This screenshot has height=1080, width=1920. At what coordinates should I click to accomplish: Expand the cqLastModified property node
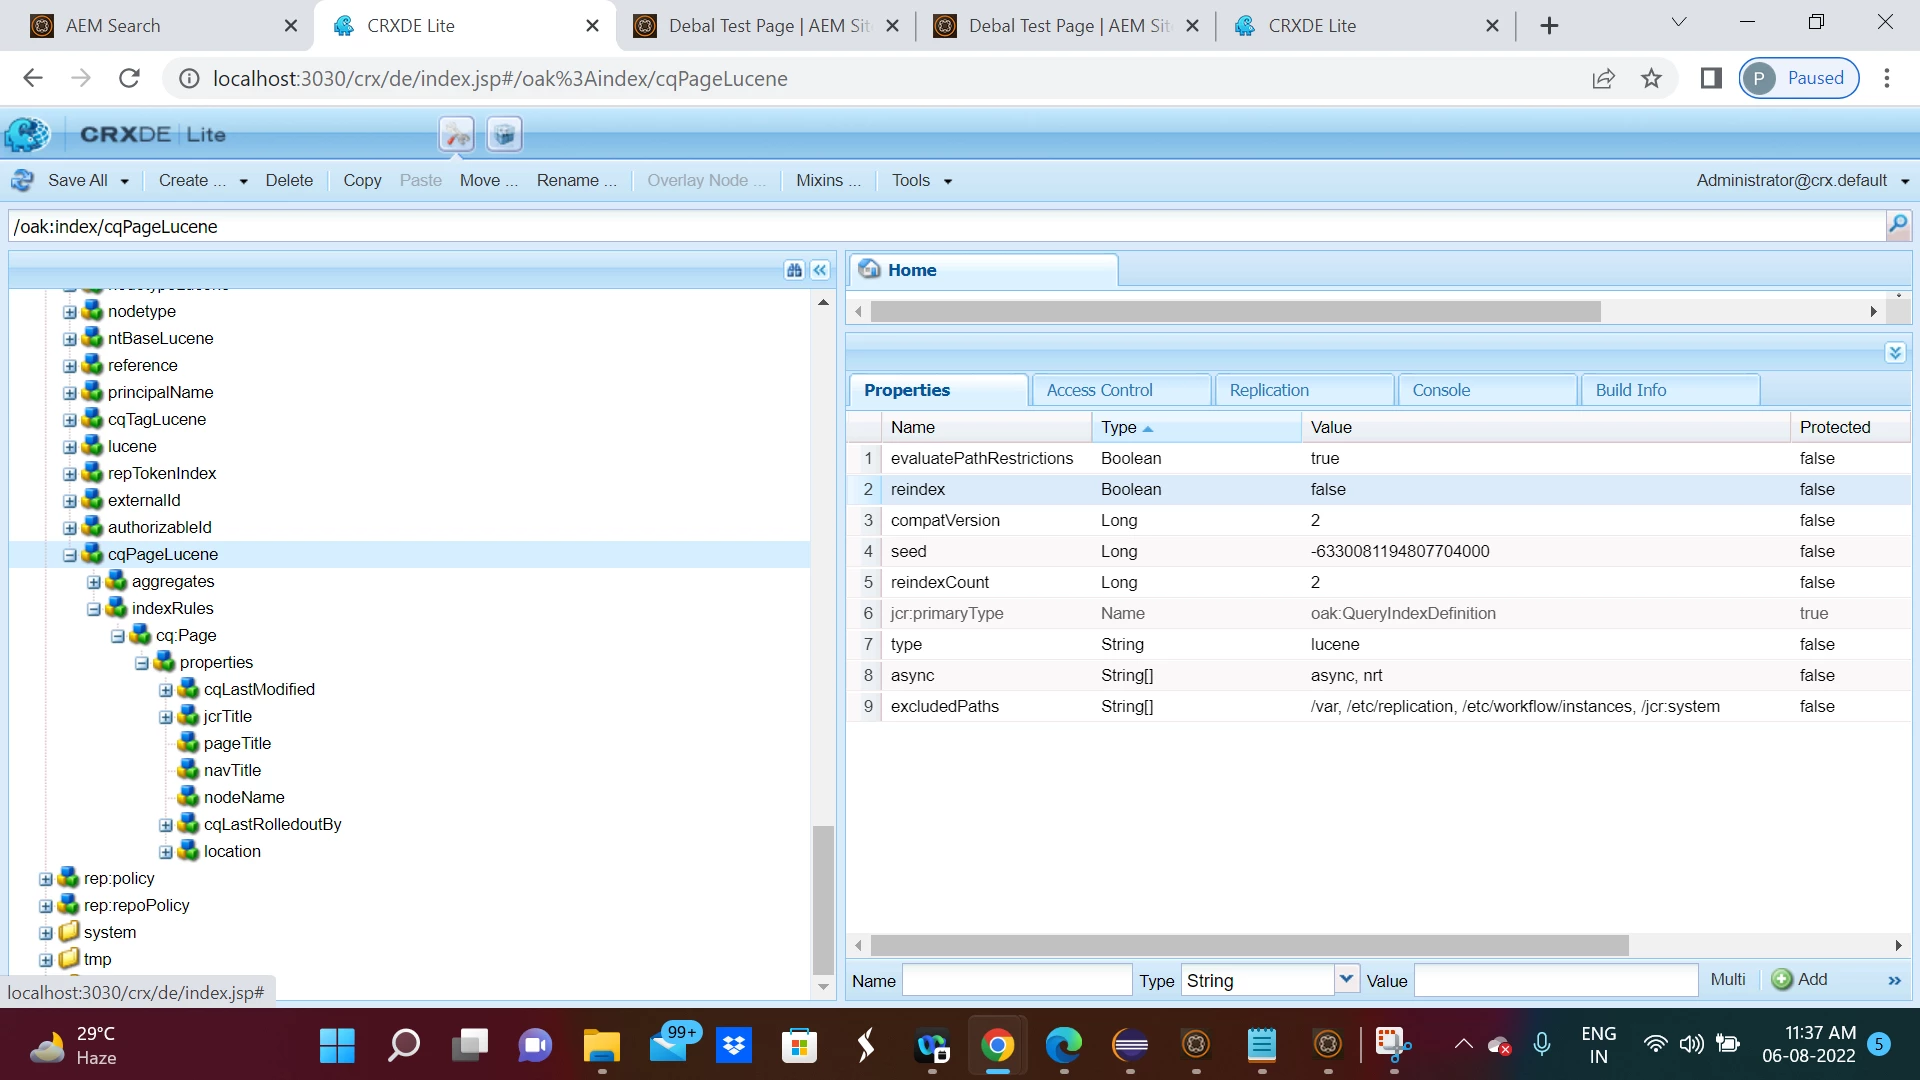tap(166, 690)
